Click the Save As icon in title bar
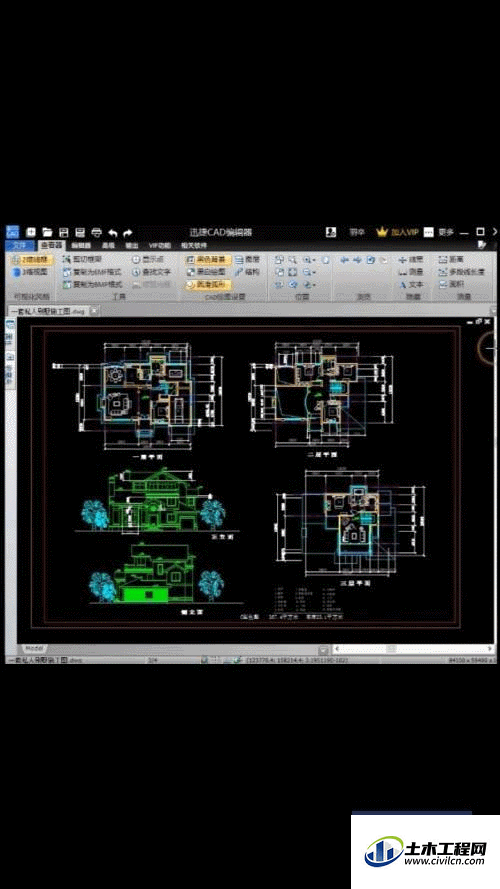The image size is (500, 889). (x=80, y=232)
